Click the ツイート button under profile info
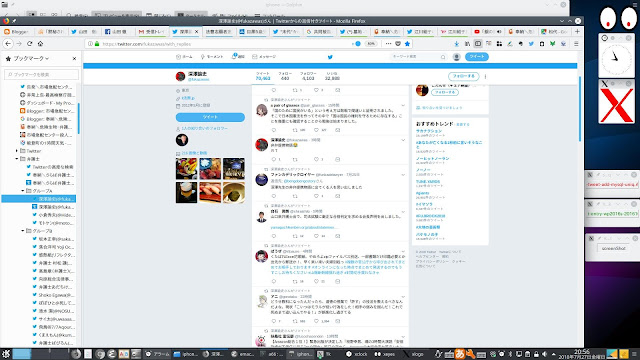This screenshot has width=640, height=360. (x=210, y=117)
